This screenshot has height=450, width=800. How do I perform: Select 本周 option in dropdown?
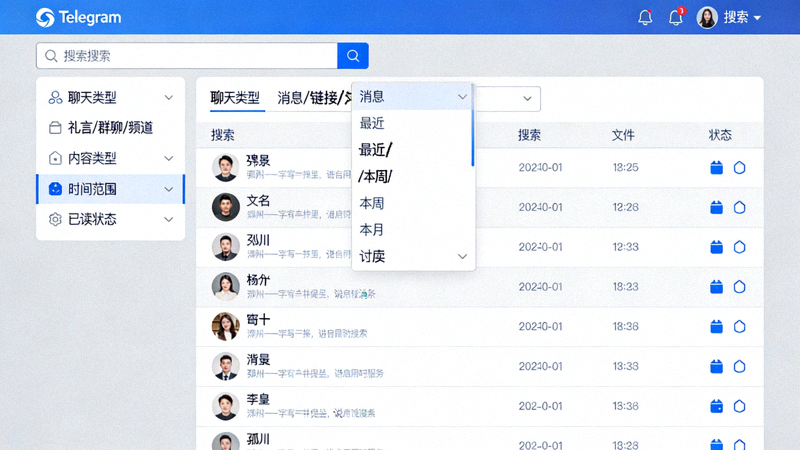point(412,204)
